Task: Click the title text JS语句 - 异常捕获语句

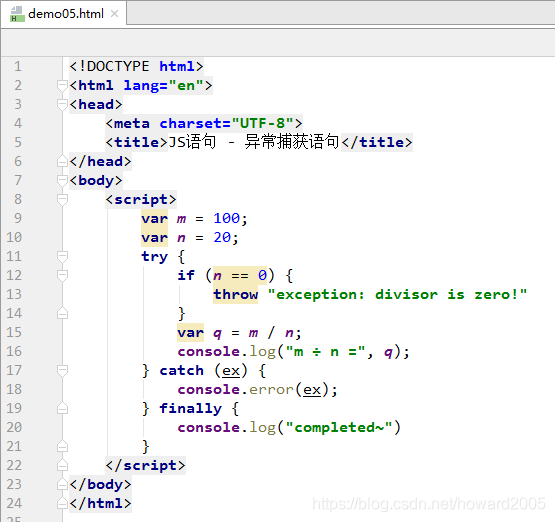Action: [253, 142]
